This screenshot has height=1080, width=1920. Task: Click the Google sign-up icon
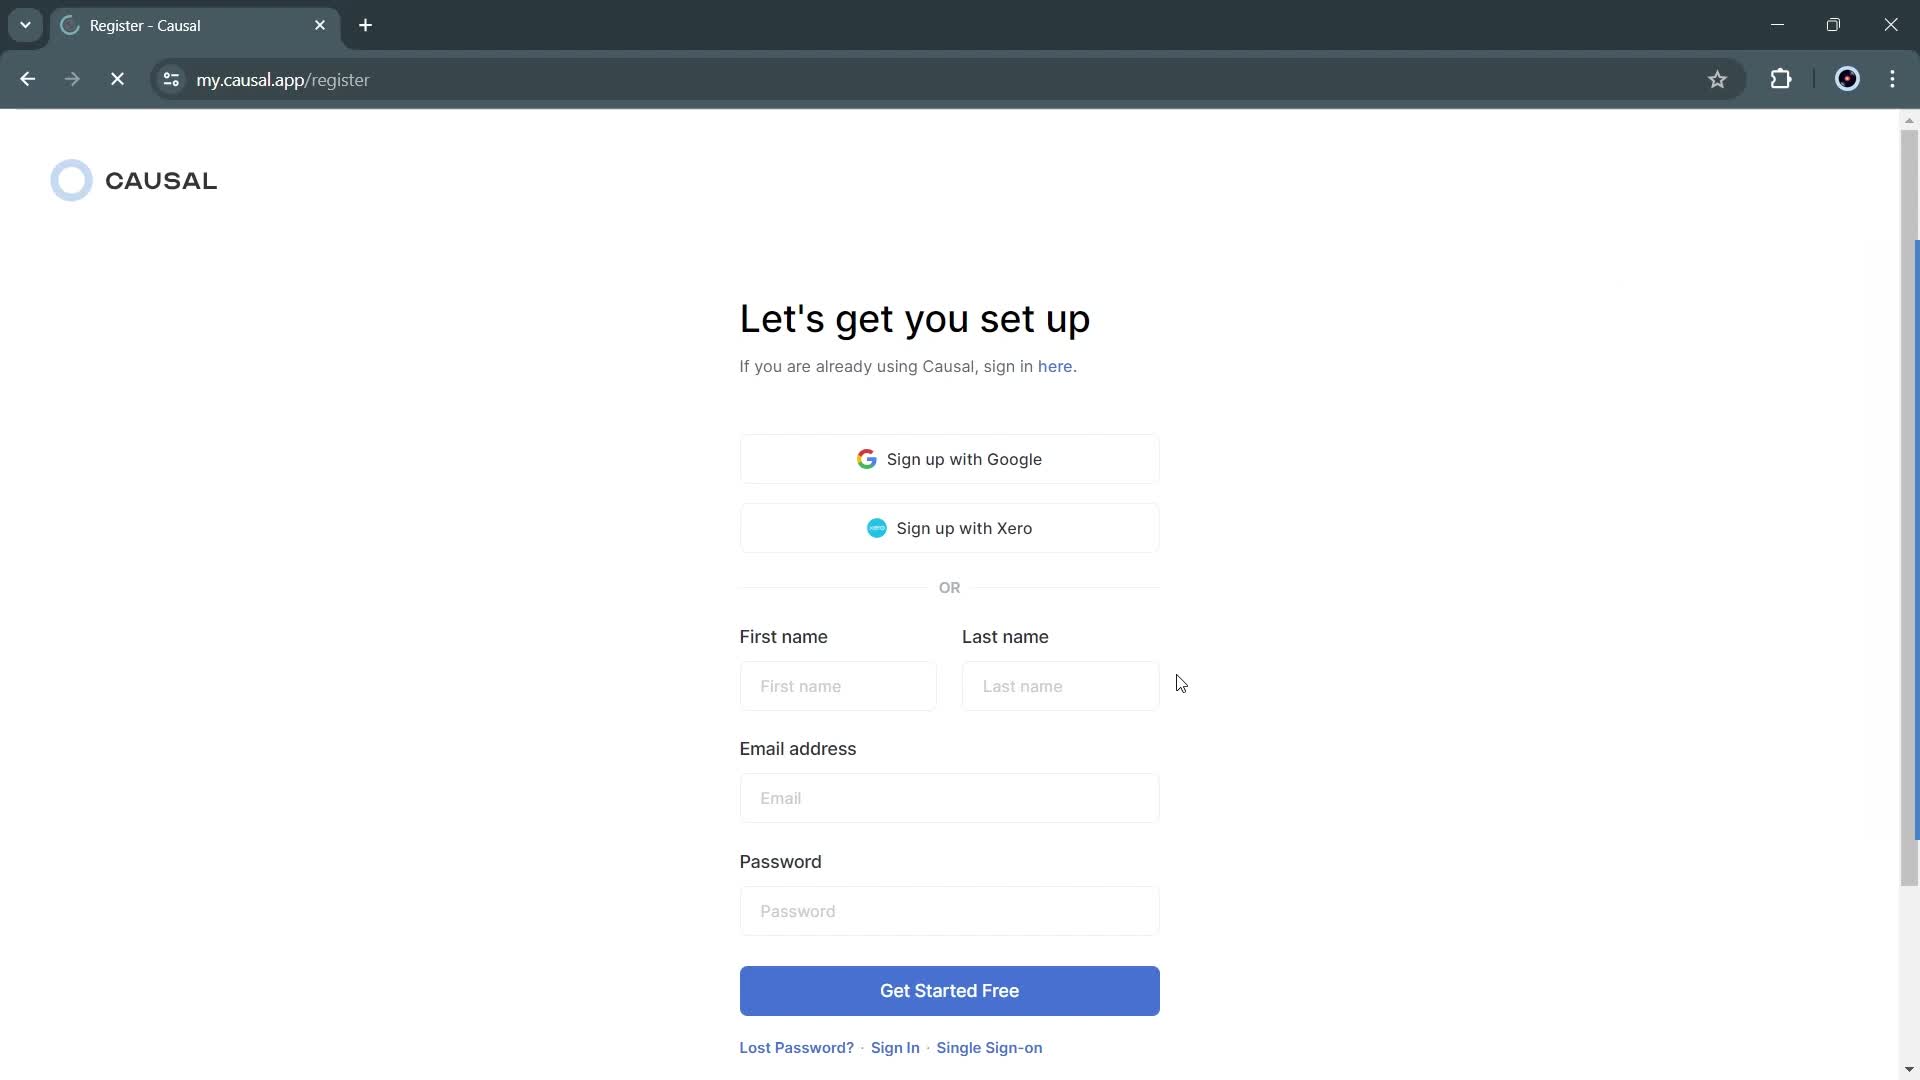click(x=866, y=459)
